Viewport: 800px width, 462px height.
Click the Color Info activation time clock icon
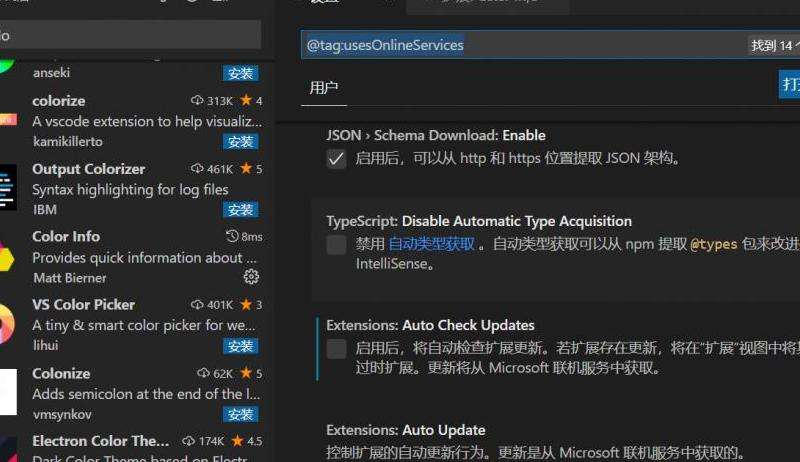232,236
